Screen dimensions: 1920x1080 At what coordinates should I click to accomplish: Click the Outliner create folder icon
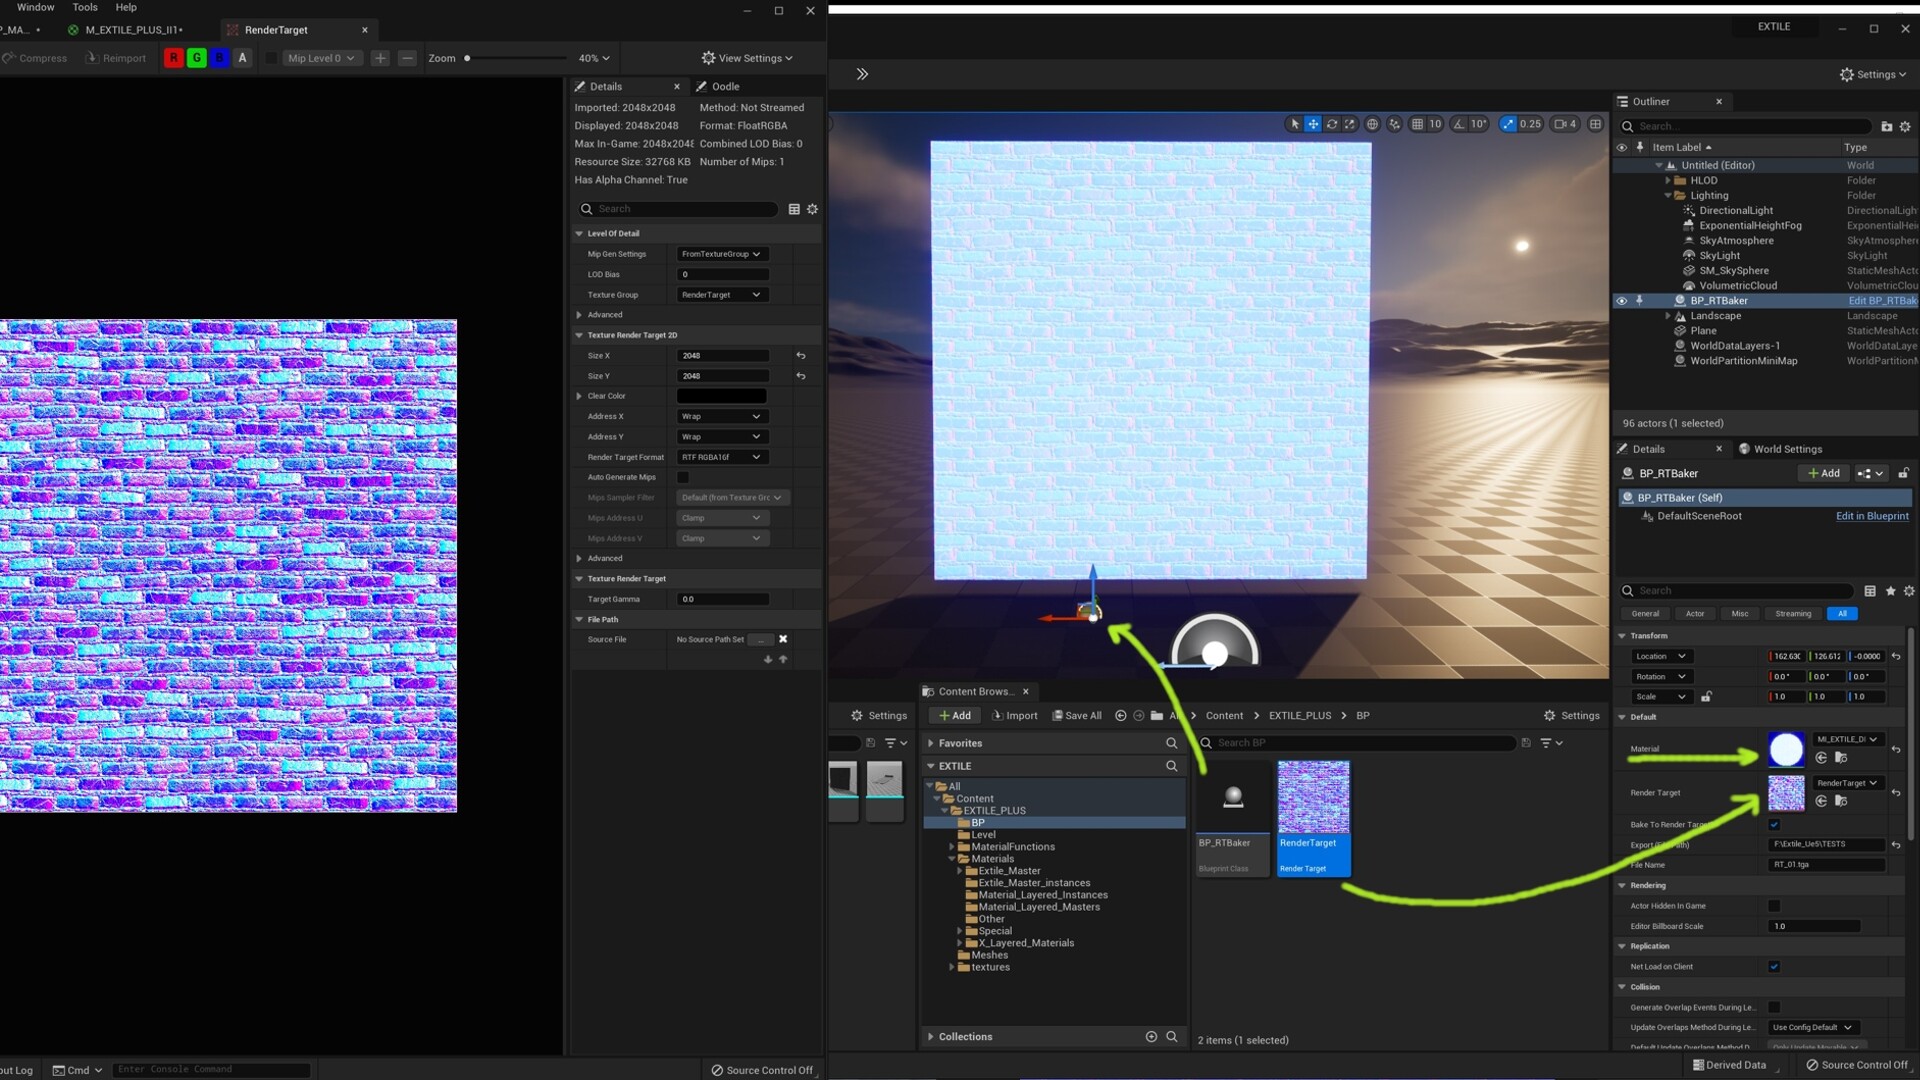[x=1887, y=126]
